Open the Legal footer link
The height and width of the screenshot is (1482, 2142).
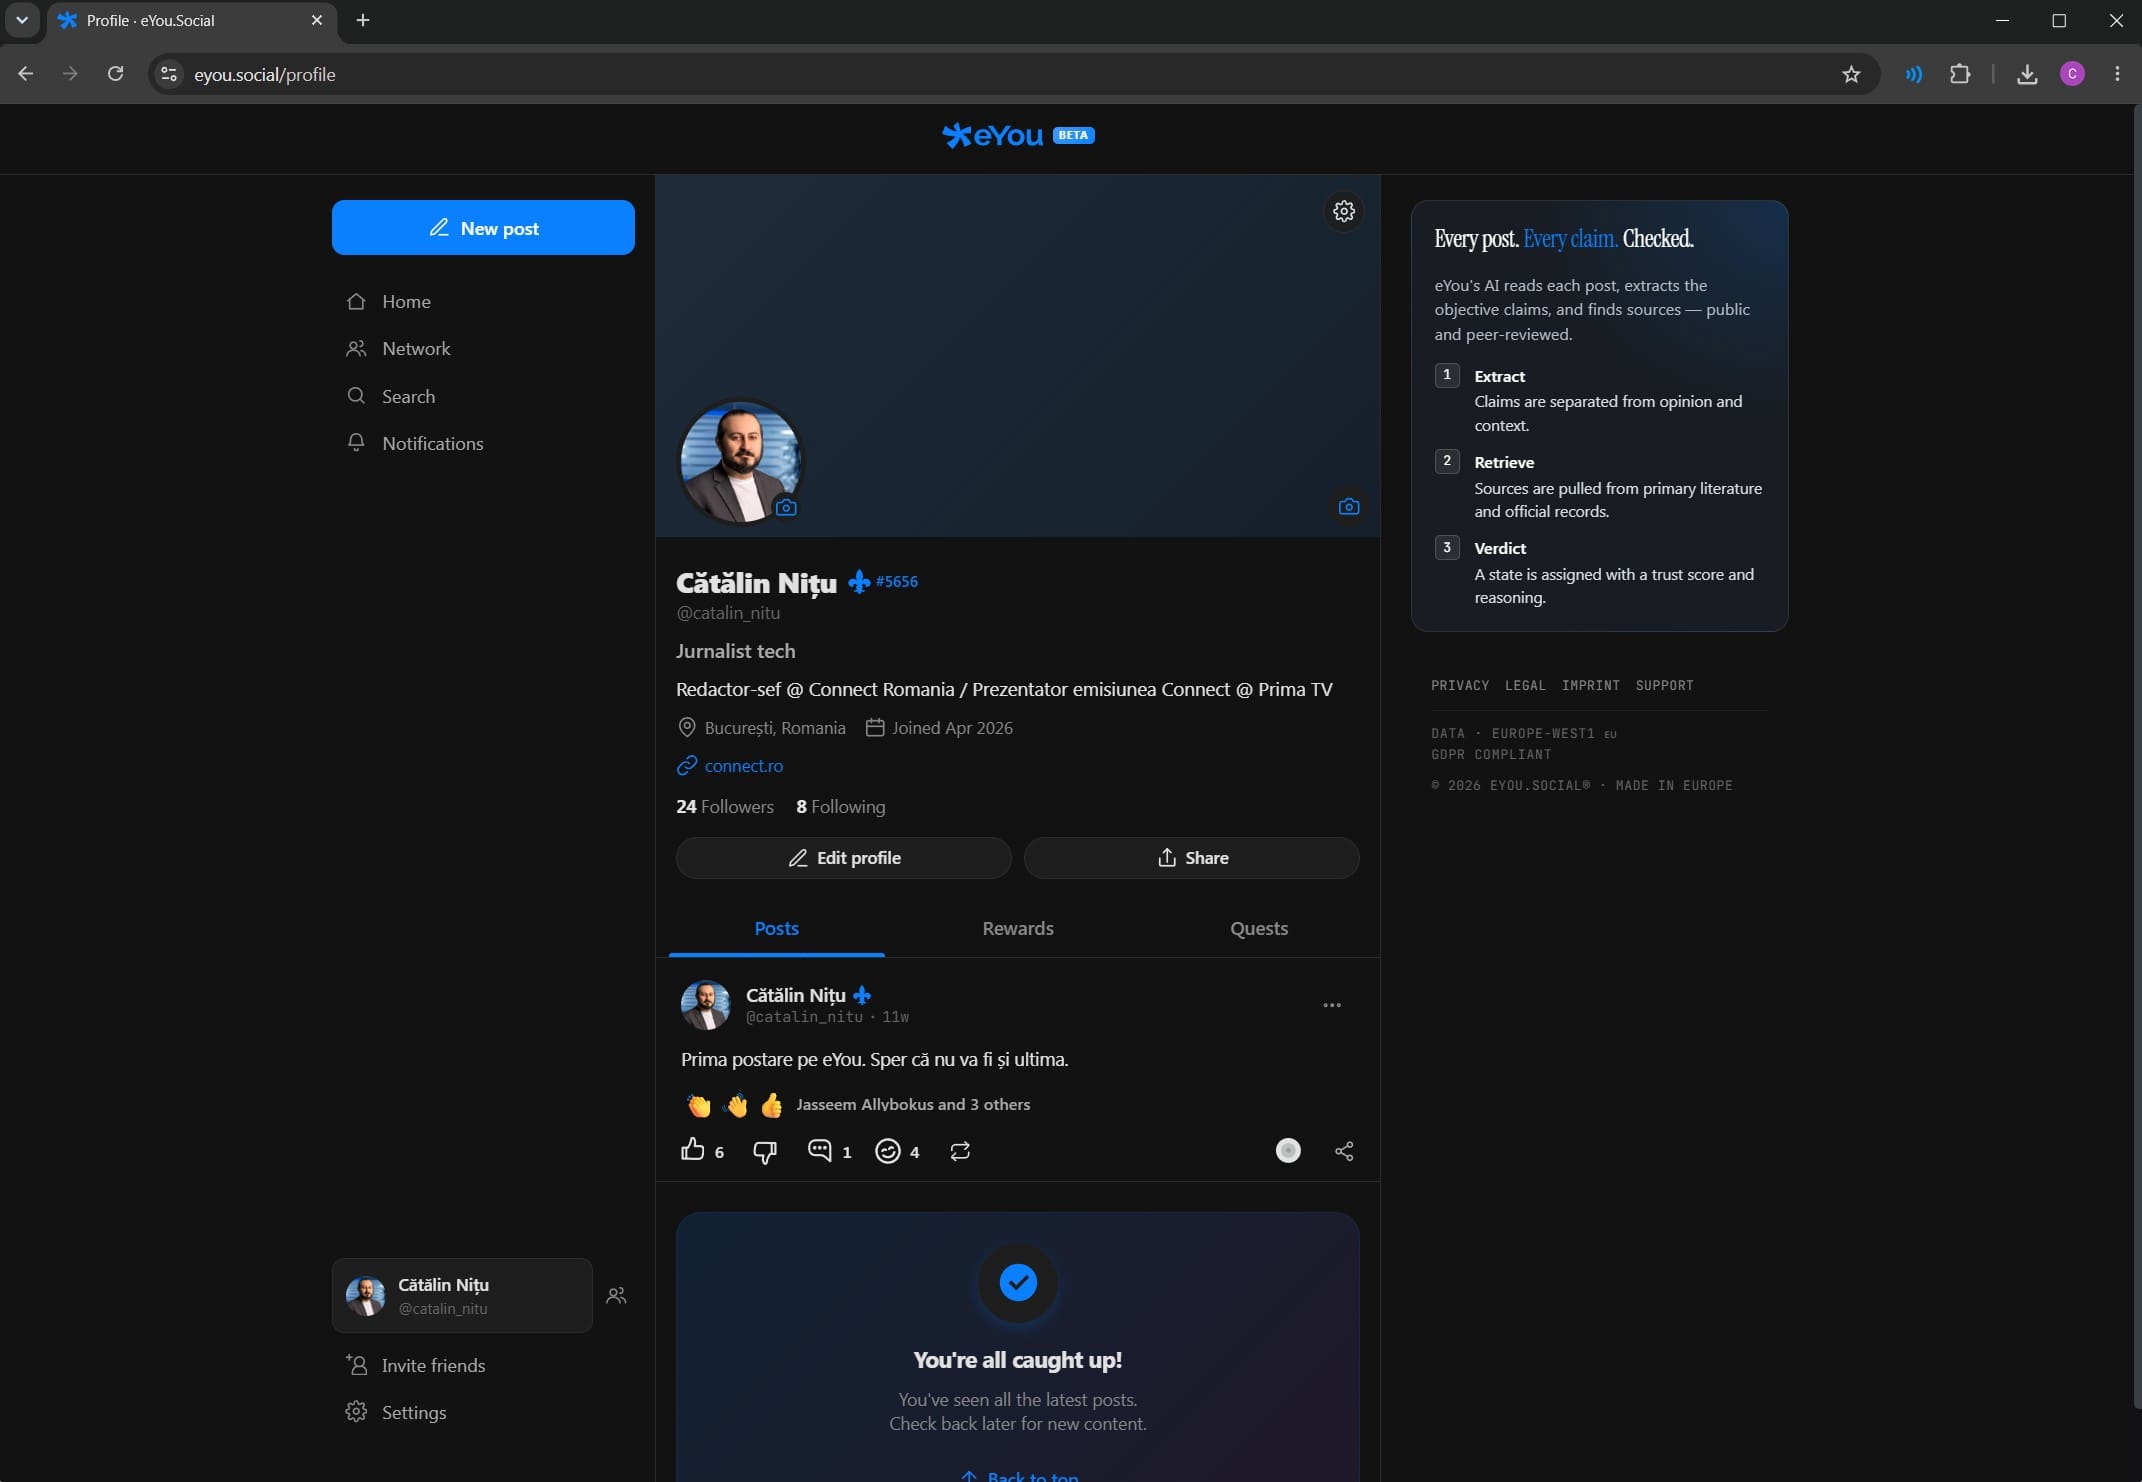coord(1525,685)
